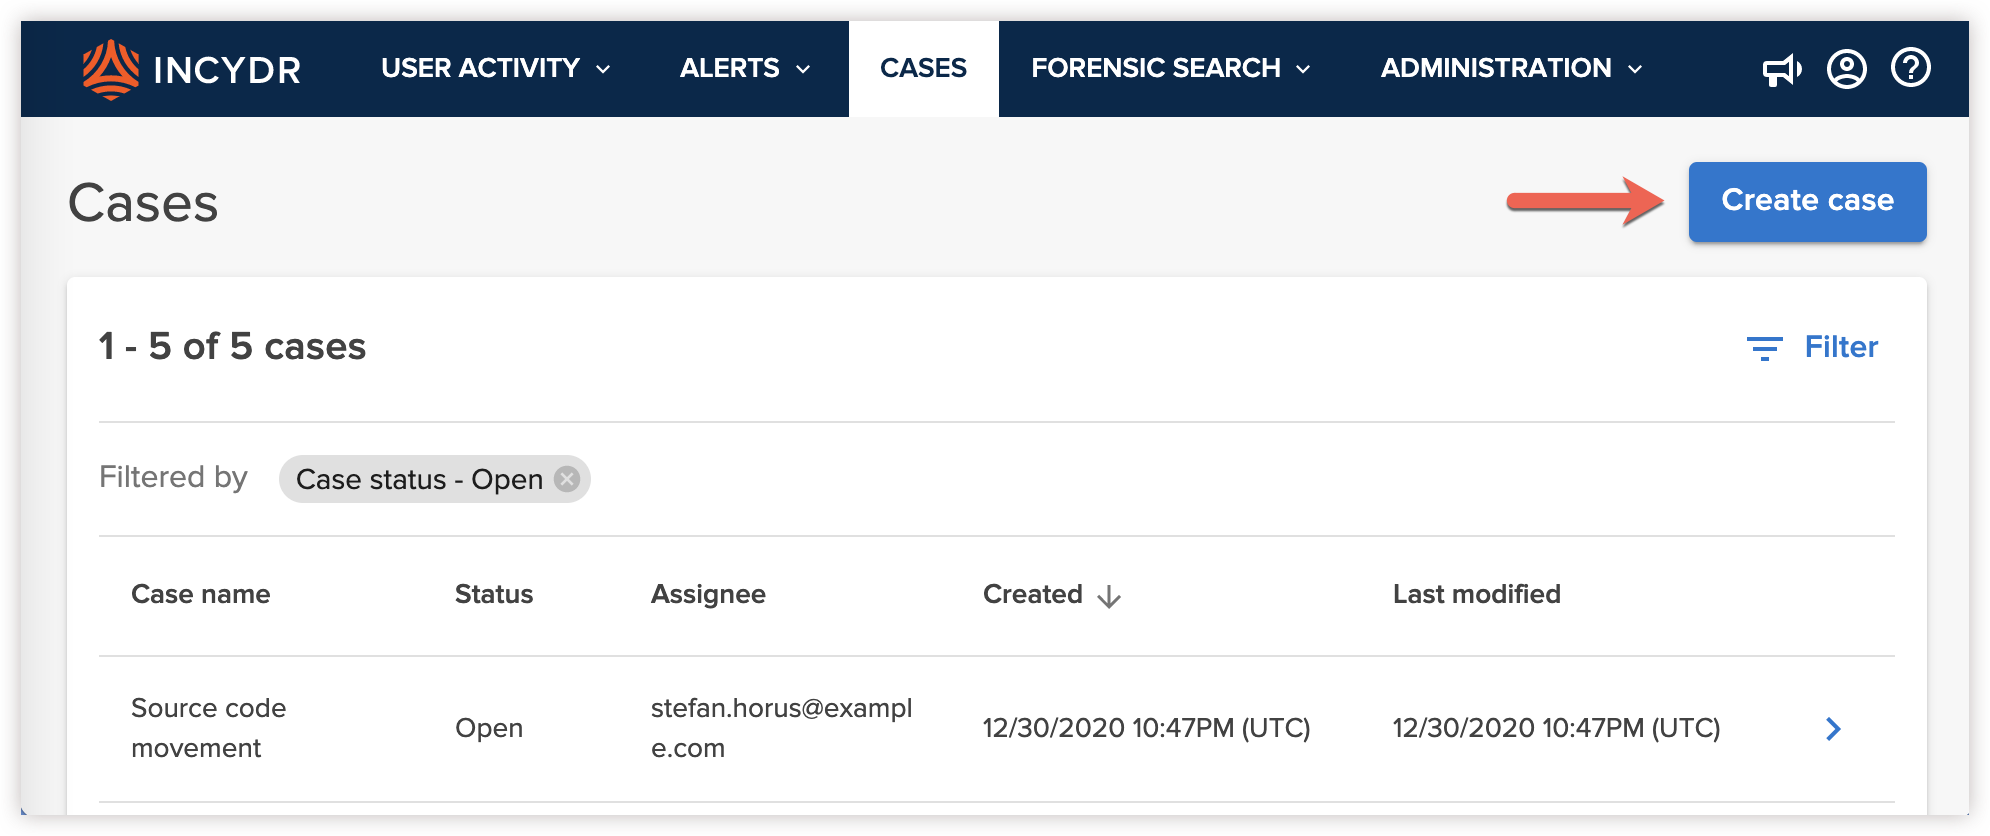1990x836 pixels.
Task: Toggle the Case status - Open filter
Action: coord(420,479)
